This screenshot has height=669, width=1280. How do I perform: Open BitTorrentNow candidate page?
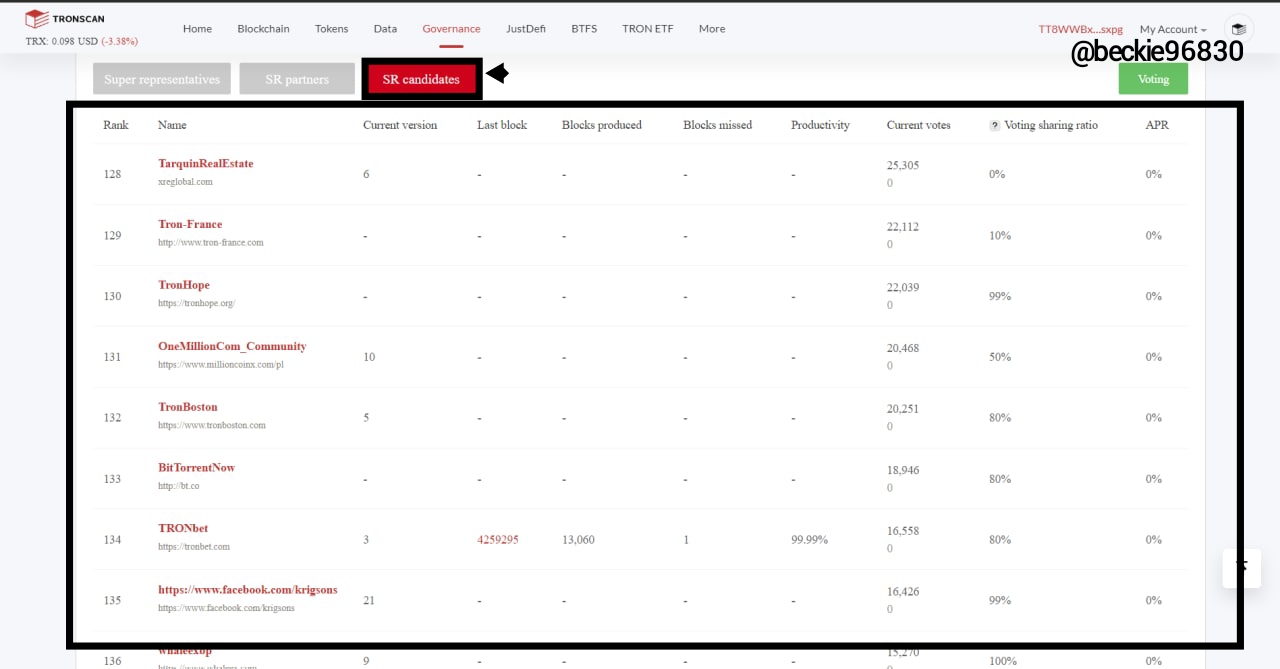(196, 467)
